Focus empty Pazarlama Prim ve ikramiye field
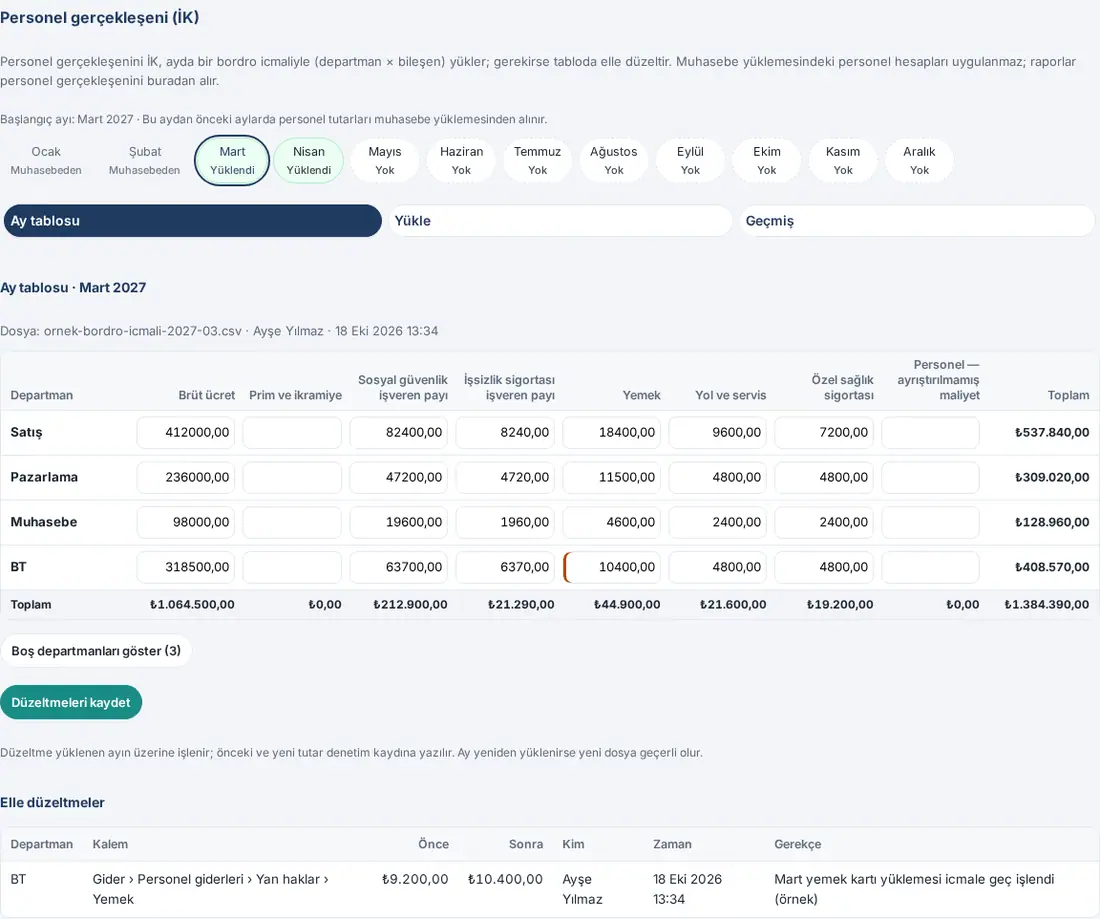The width and height of the screenshot is (1100, 919). pyautogui.click(x=293, y=478)
